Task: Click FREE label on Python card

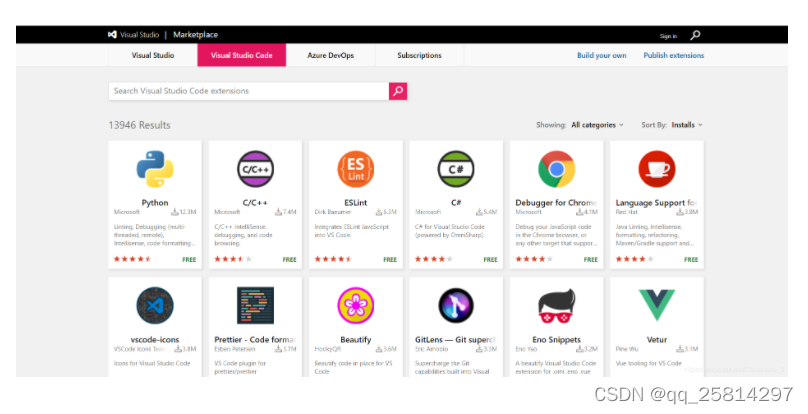Action: (x=189, y=260)
